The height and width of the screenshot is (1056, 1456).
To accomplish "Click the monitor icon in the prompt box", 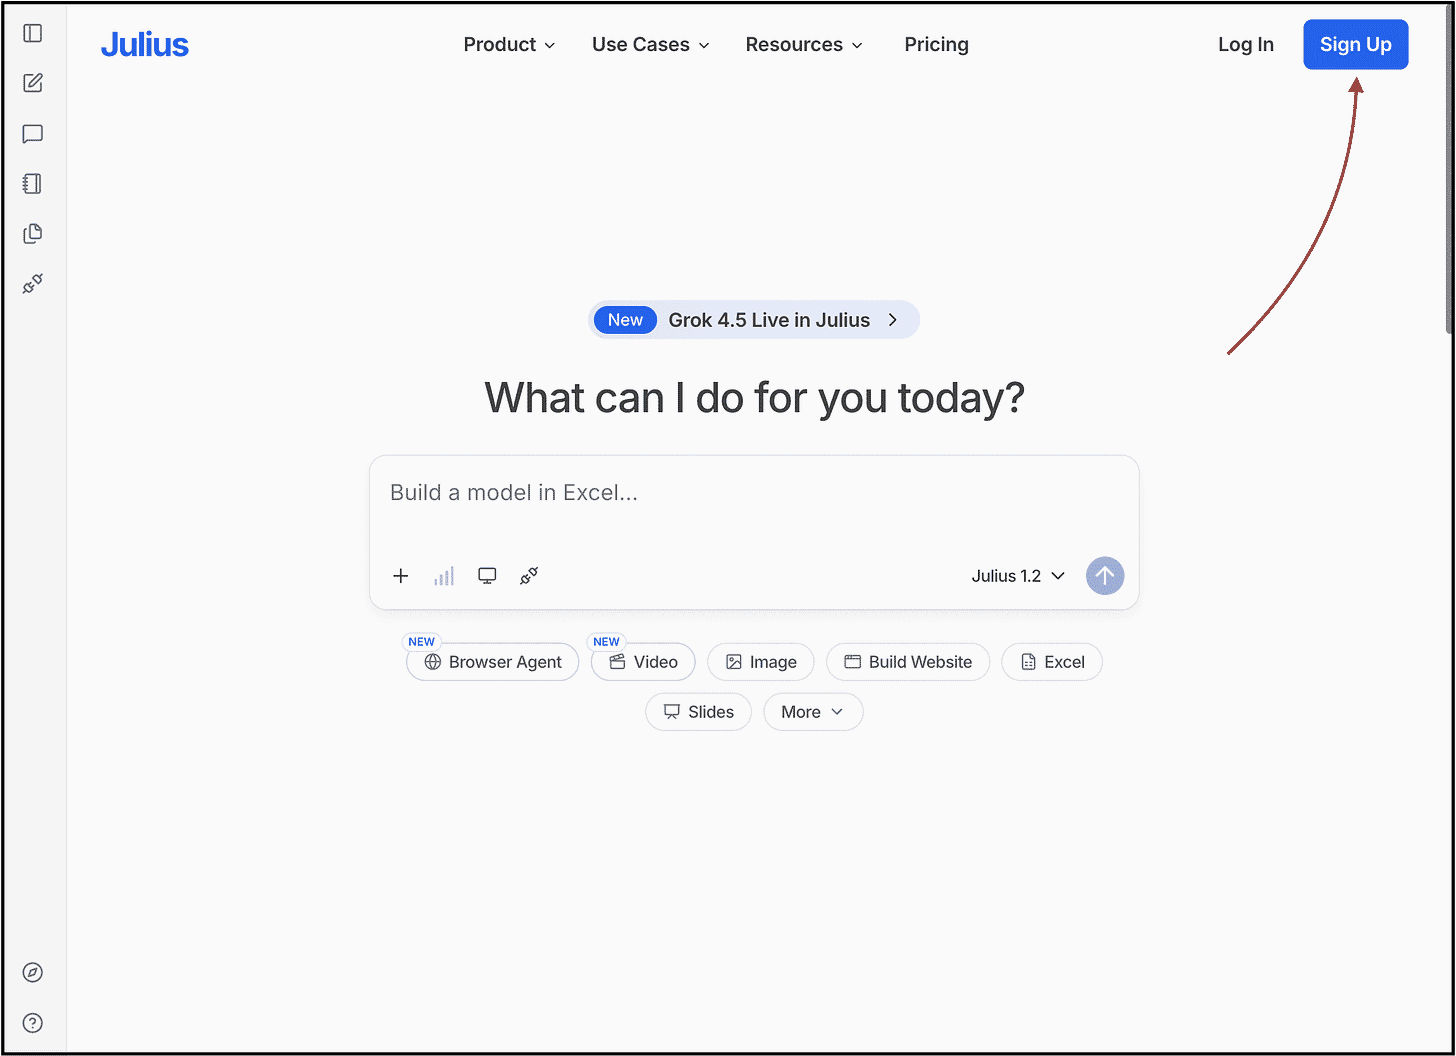I will 487,576.
